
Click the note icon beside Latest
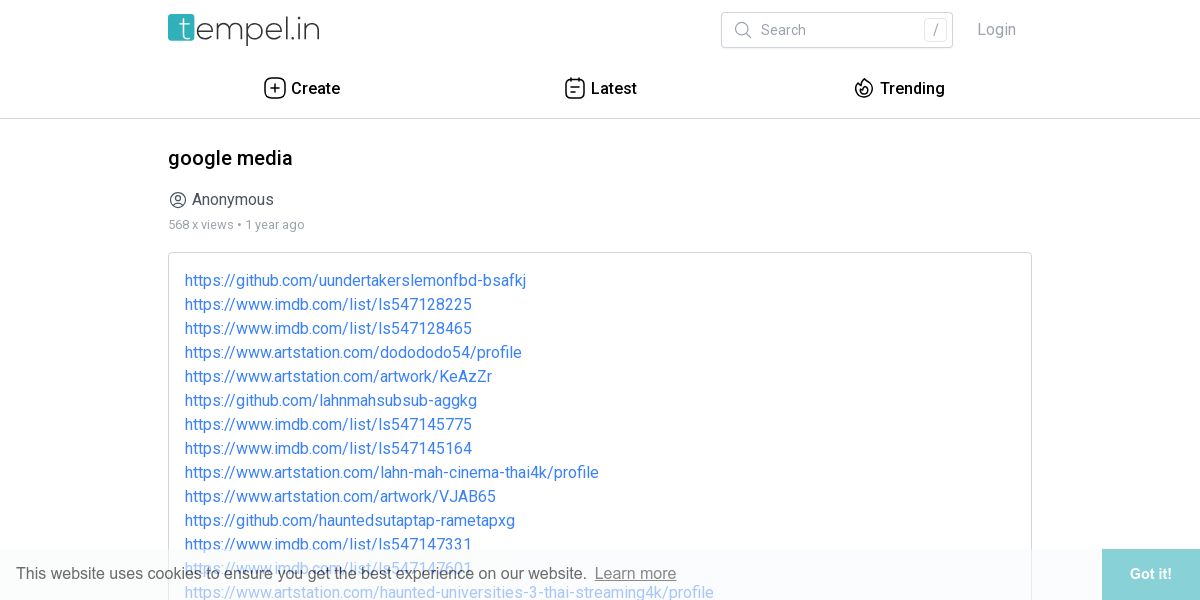[x=575, y=88]
